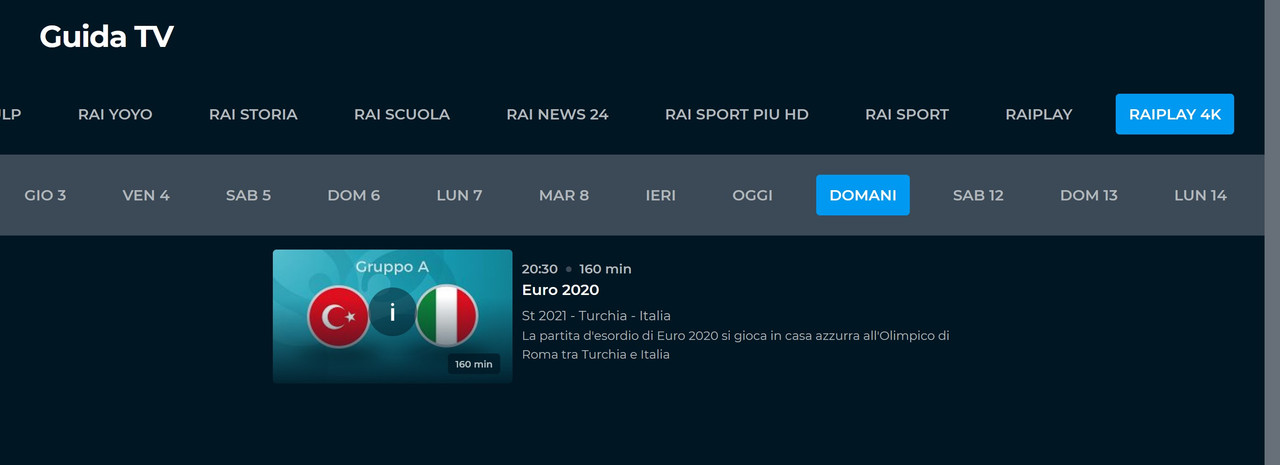Click the Gruppo A label on thumbnail

pyautogui.click(x=392, y=267)
